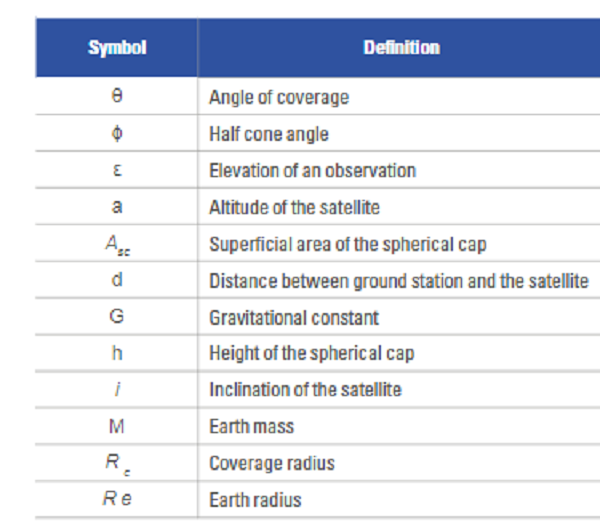The image size is (600, 526).
Task: Select the theta symbol cell
Action: (x=117, y=98)
